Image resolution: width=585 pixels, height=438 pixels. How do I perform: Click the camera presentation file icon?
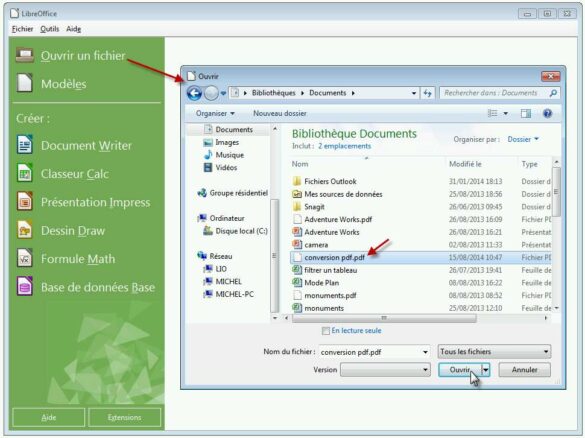click(297, 245)
